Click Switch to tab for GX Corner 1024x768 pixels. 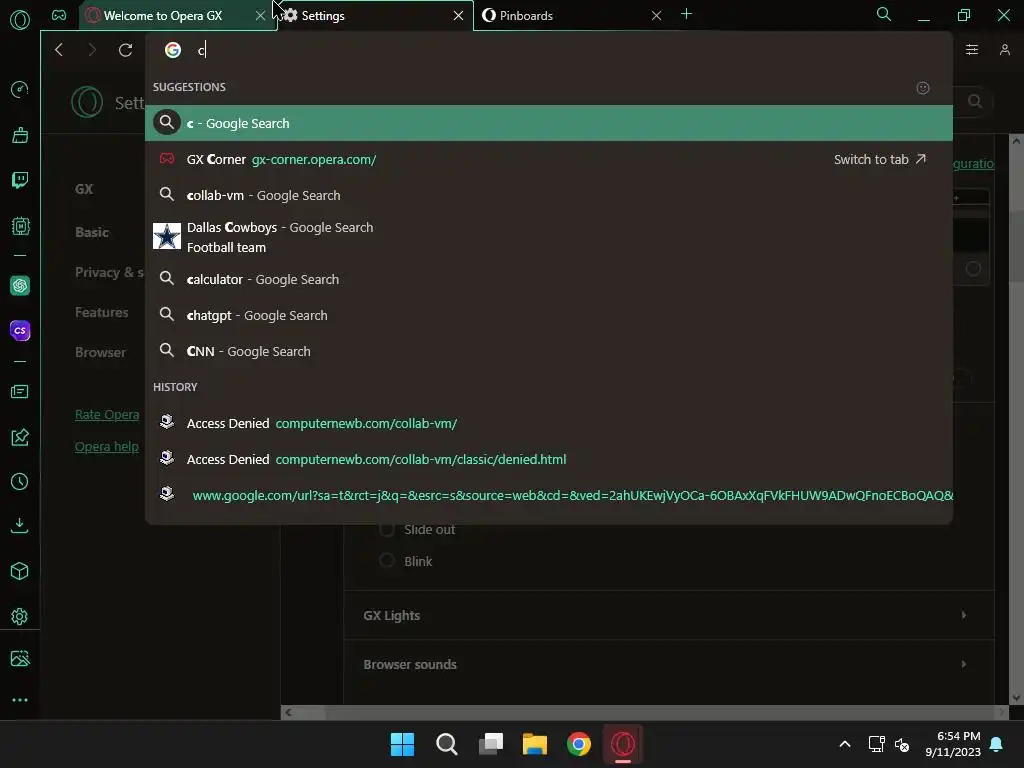(x=880, y=159)
